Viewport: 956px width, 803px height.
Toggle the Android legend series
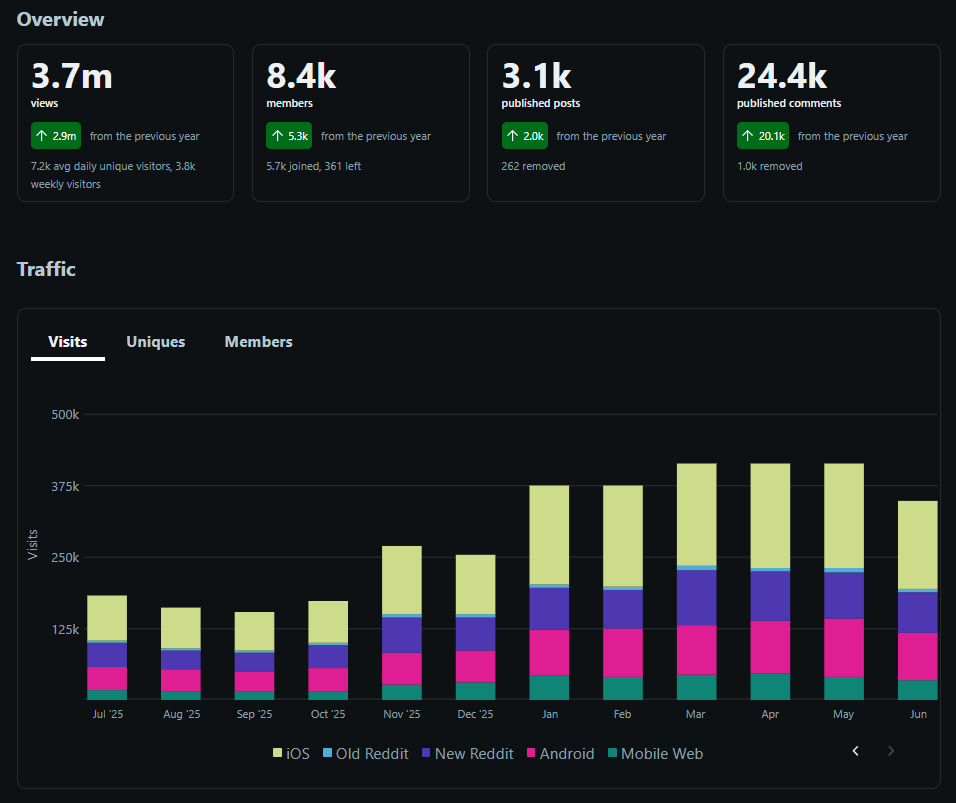click(560, 754)
